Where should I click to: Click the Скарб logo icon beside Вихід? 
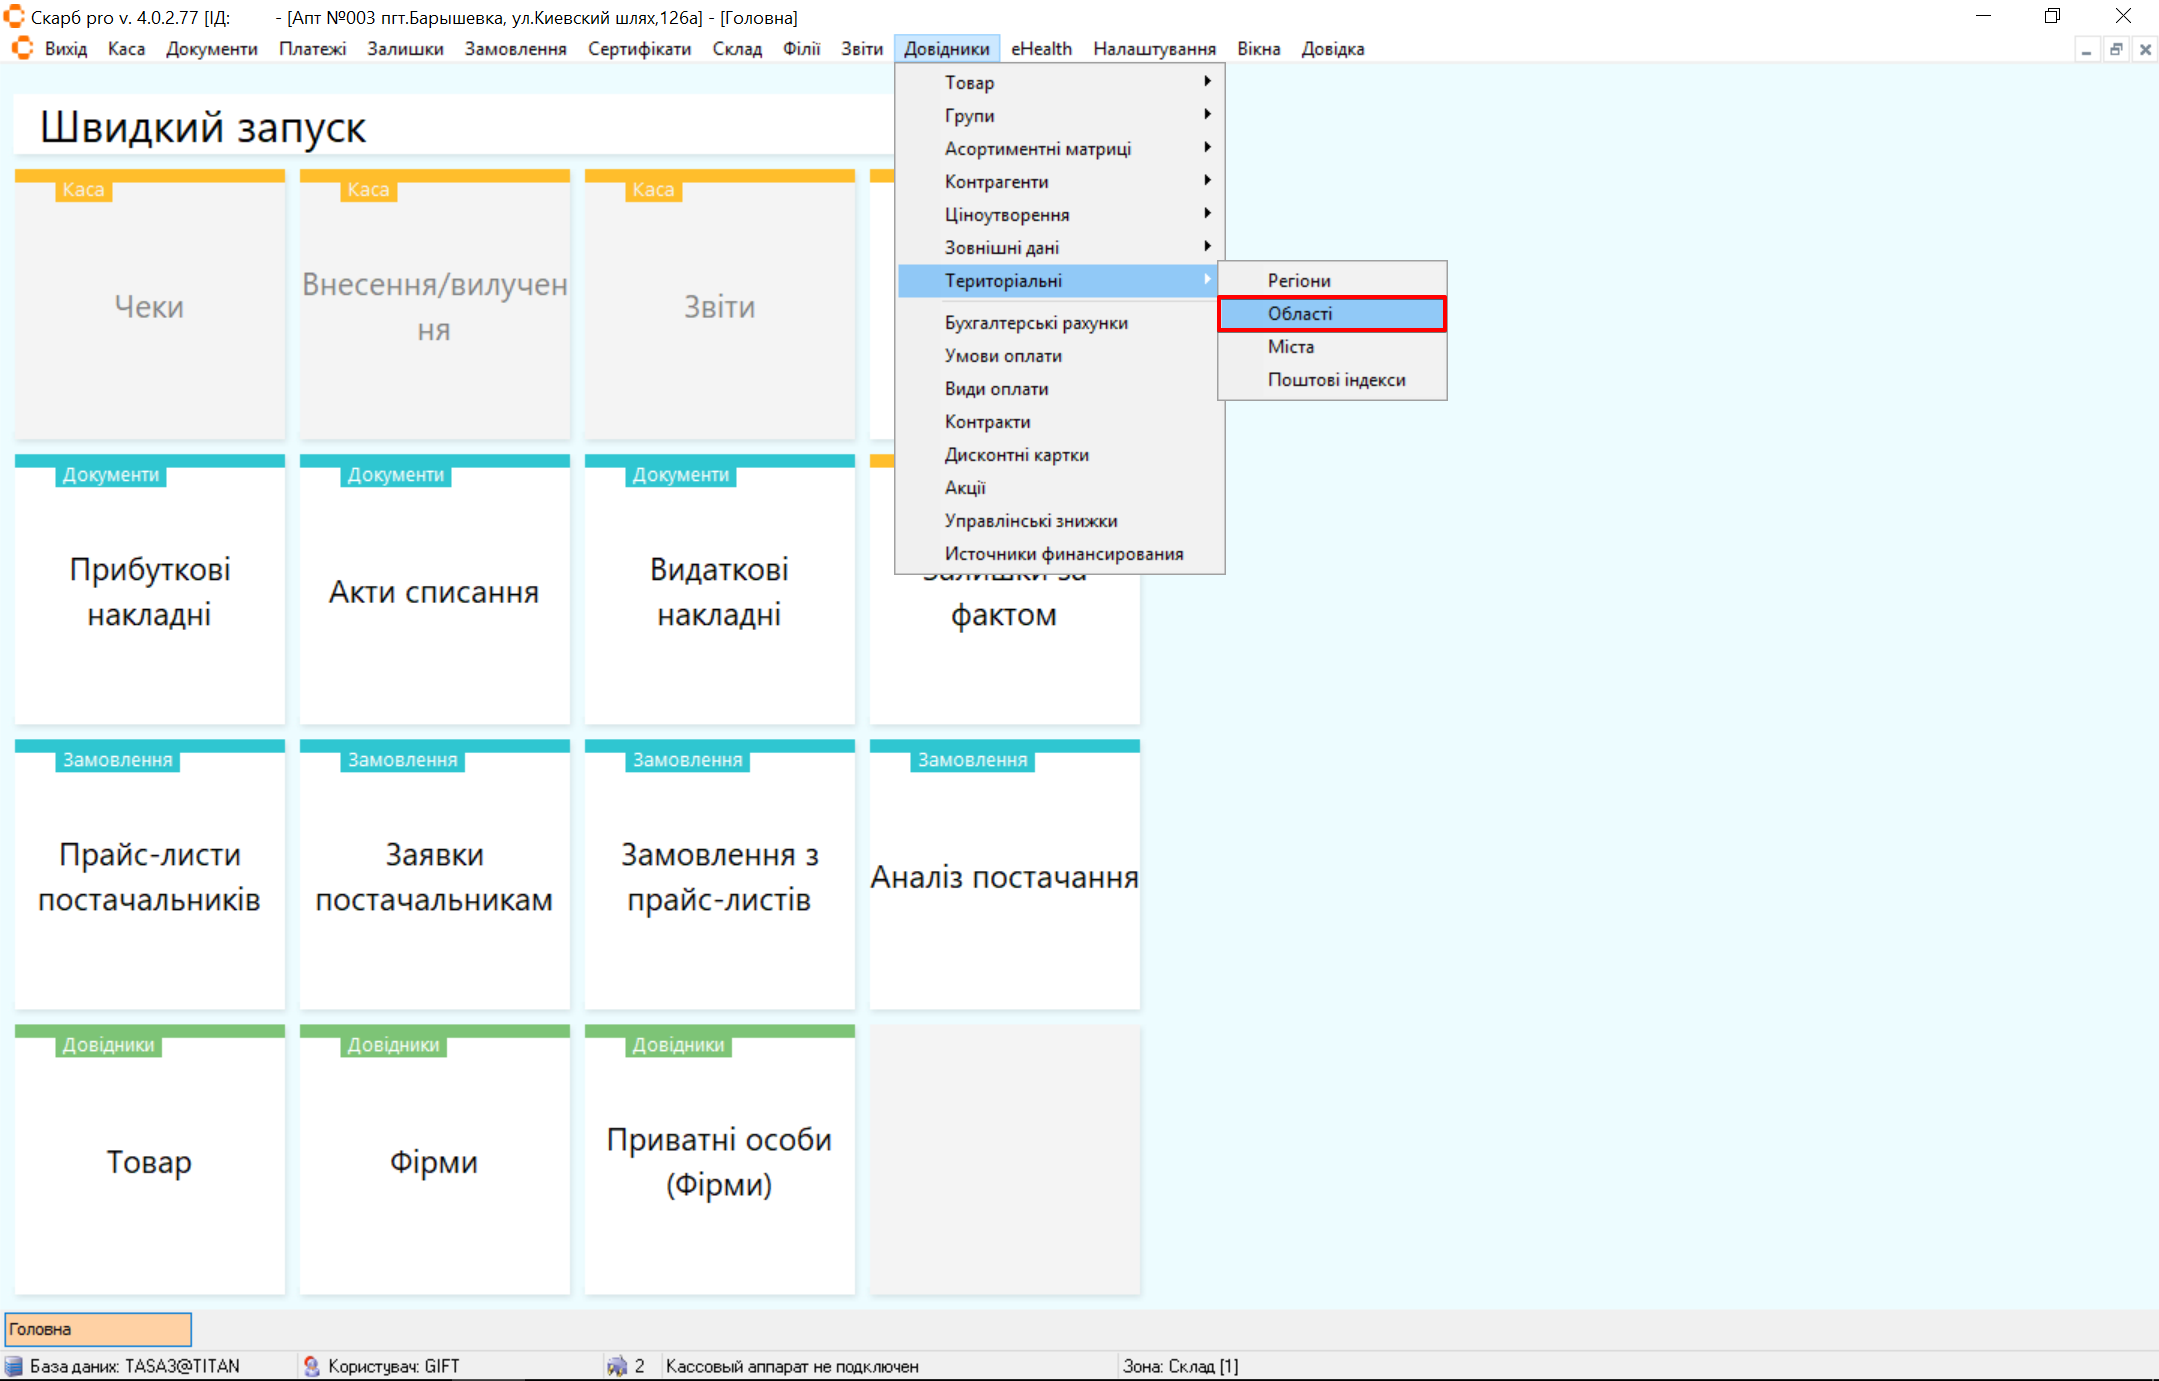click(x=22, y=48)
